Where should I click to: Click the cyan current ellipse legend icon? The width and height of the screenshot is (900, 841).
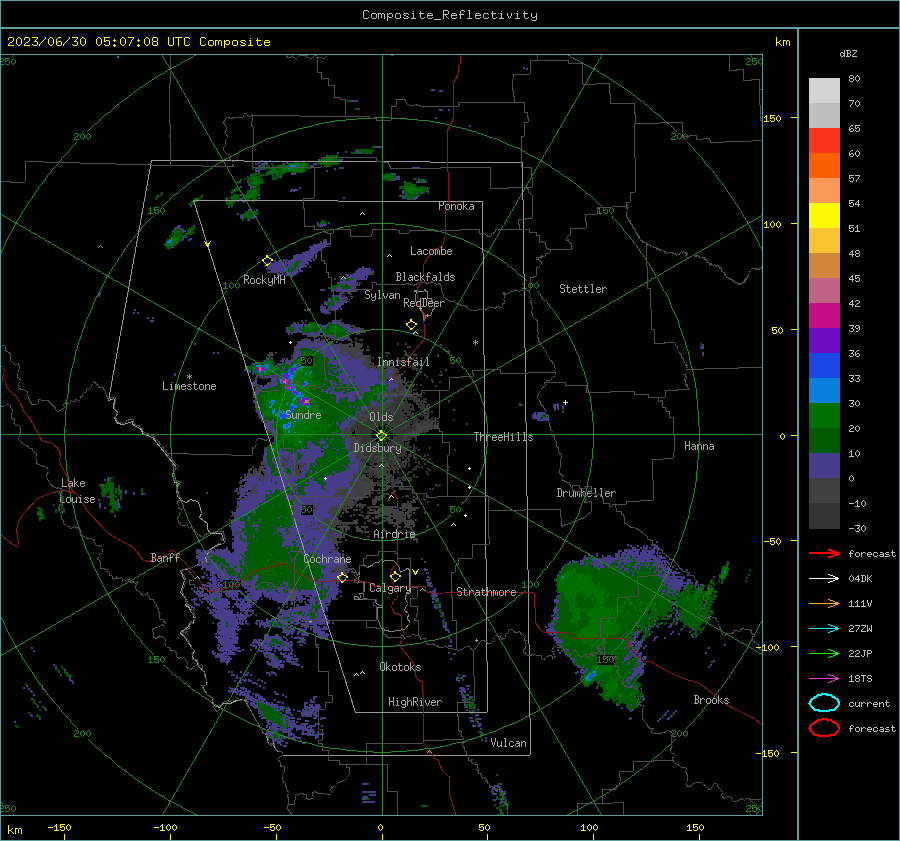(824, 703)
